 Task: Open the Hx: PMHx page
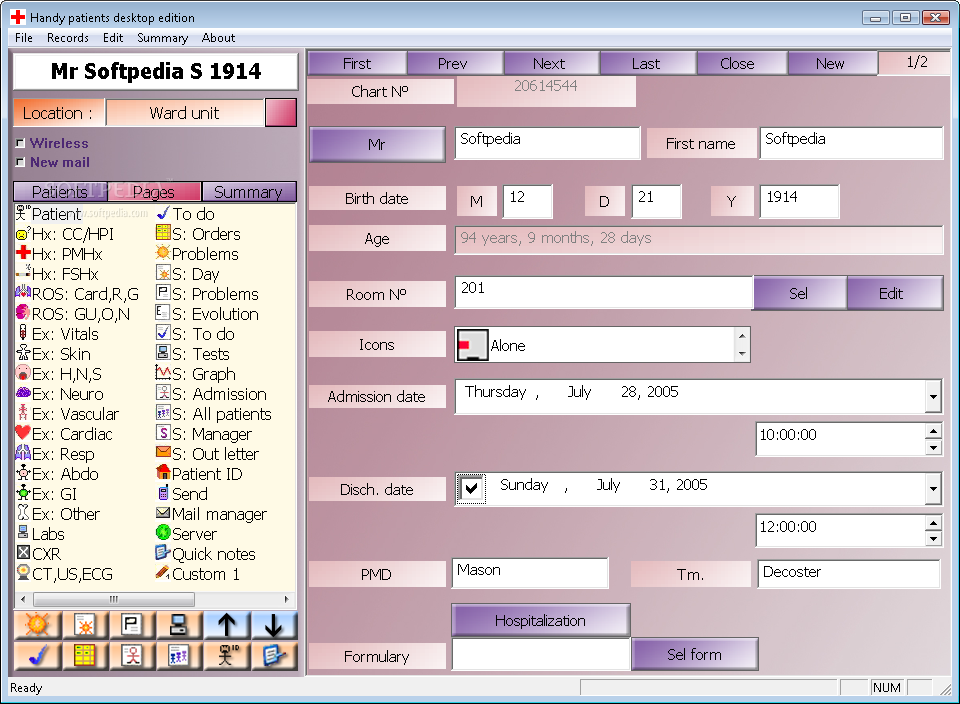pos(59,254)
